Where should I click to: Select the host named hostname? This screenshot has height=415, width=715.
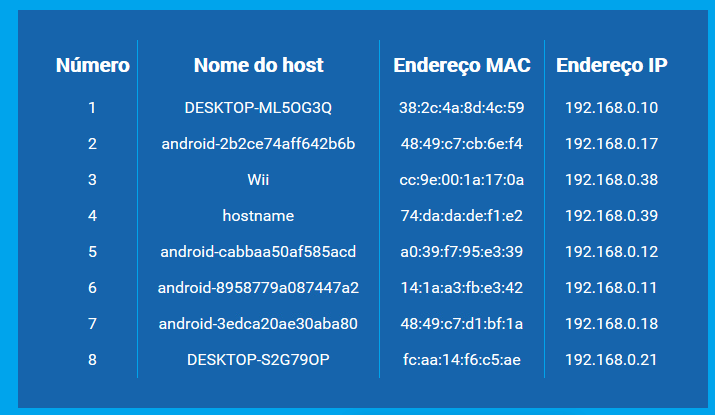tap(258, 216)
